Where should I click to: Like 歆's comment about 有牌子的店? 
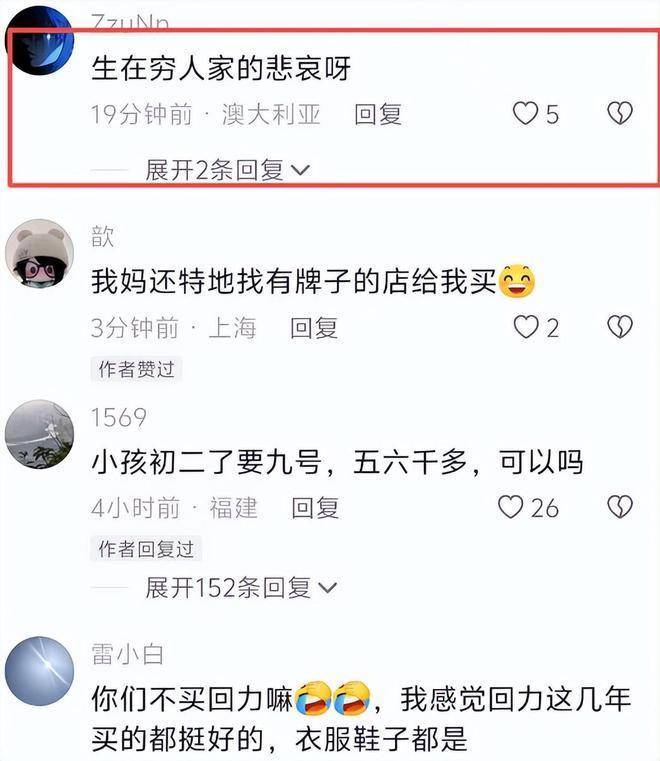[526, 327]
